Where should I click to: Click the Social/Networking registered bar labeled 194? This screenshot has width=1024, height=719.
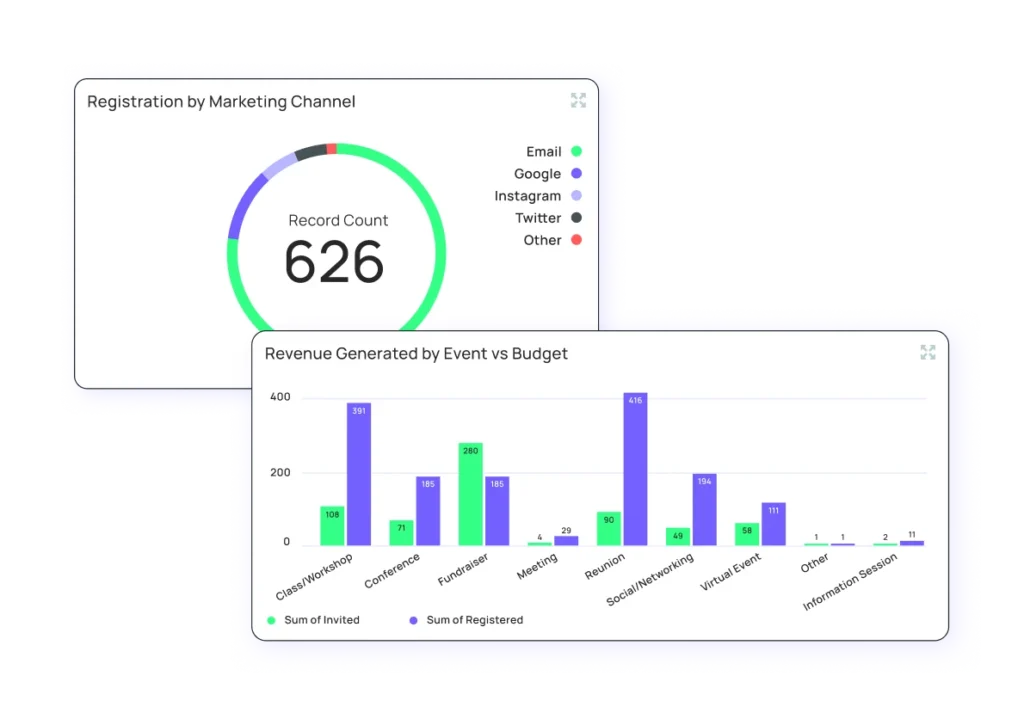coord(704,509)
